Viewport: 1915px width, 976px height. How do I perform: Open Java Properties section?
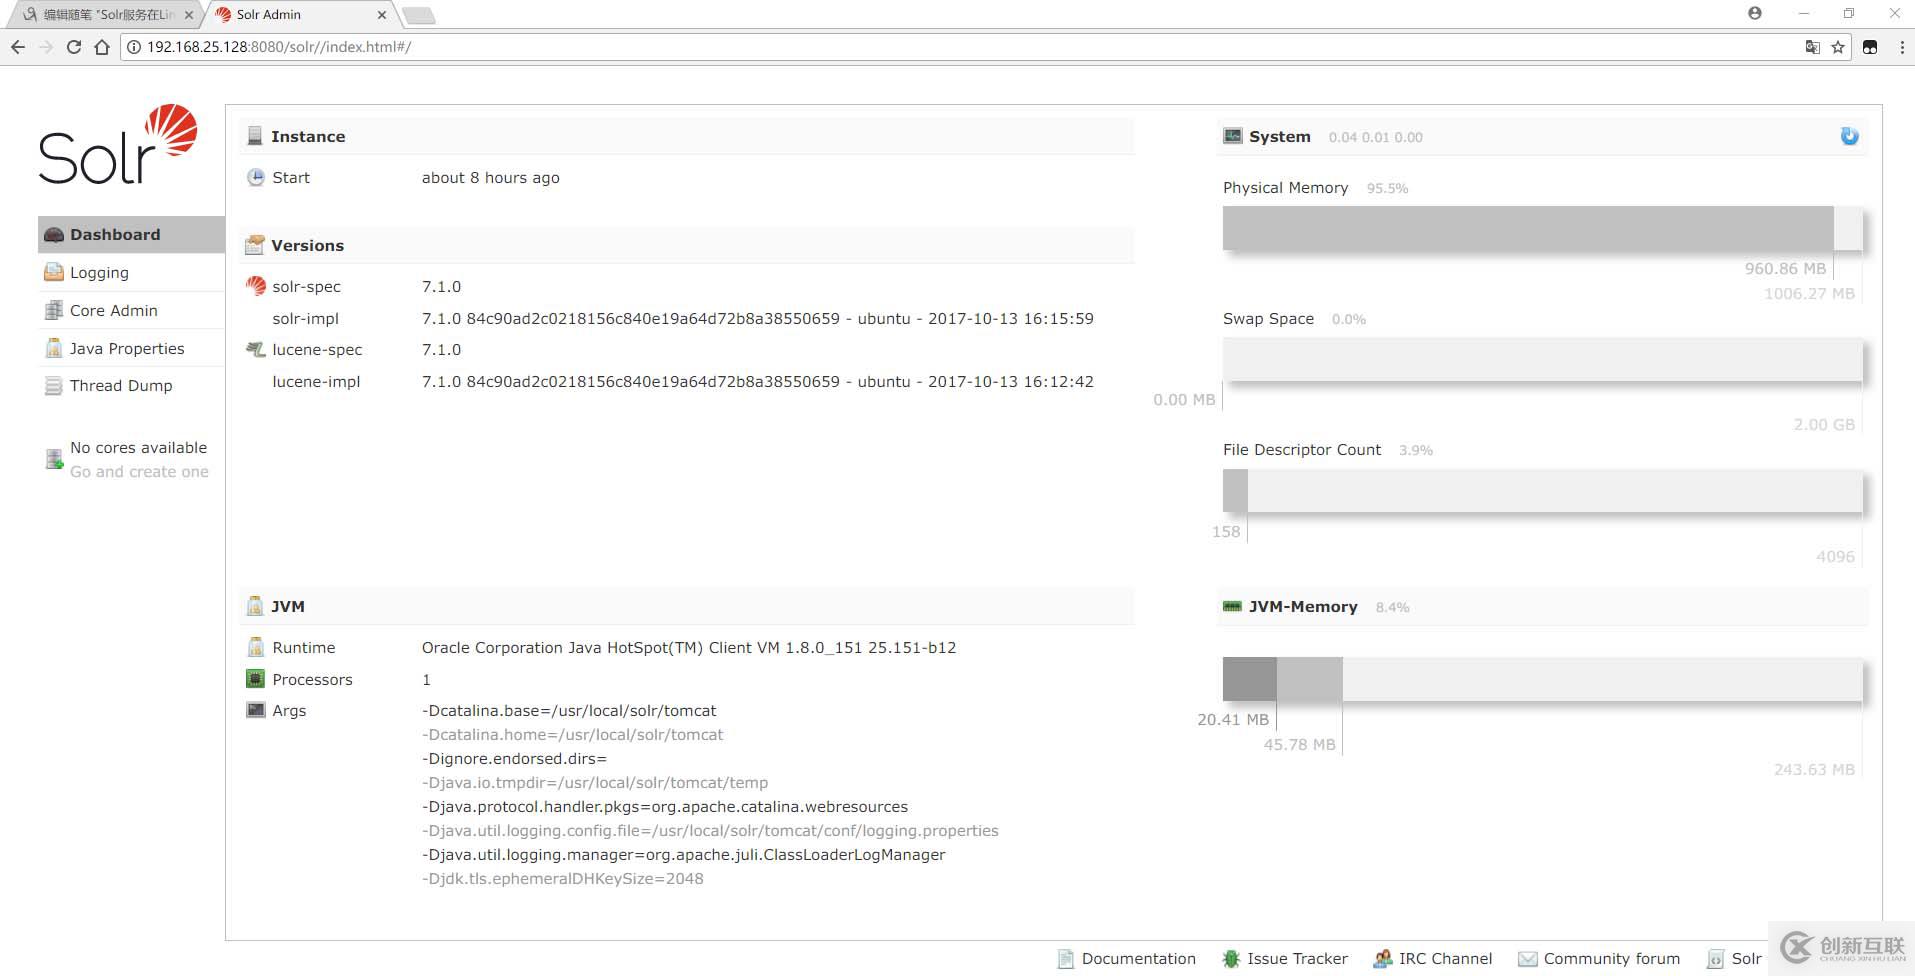(x=131, y=348)
